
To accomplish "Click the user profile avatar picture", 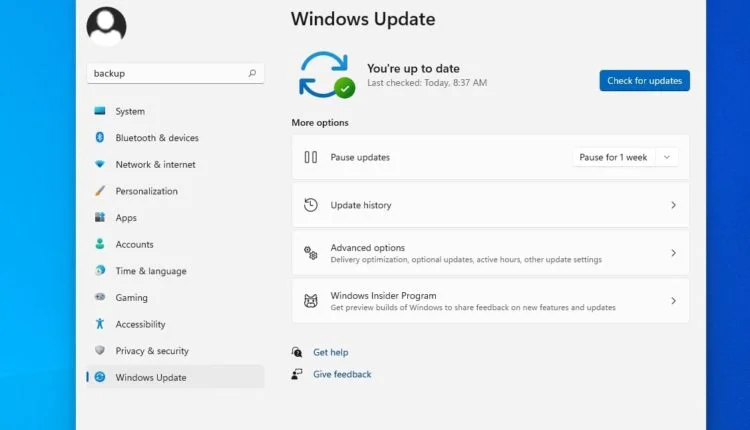I will pyautogui.click(x=106, y=26).
